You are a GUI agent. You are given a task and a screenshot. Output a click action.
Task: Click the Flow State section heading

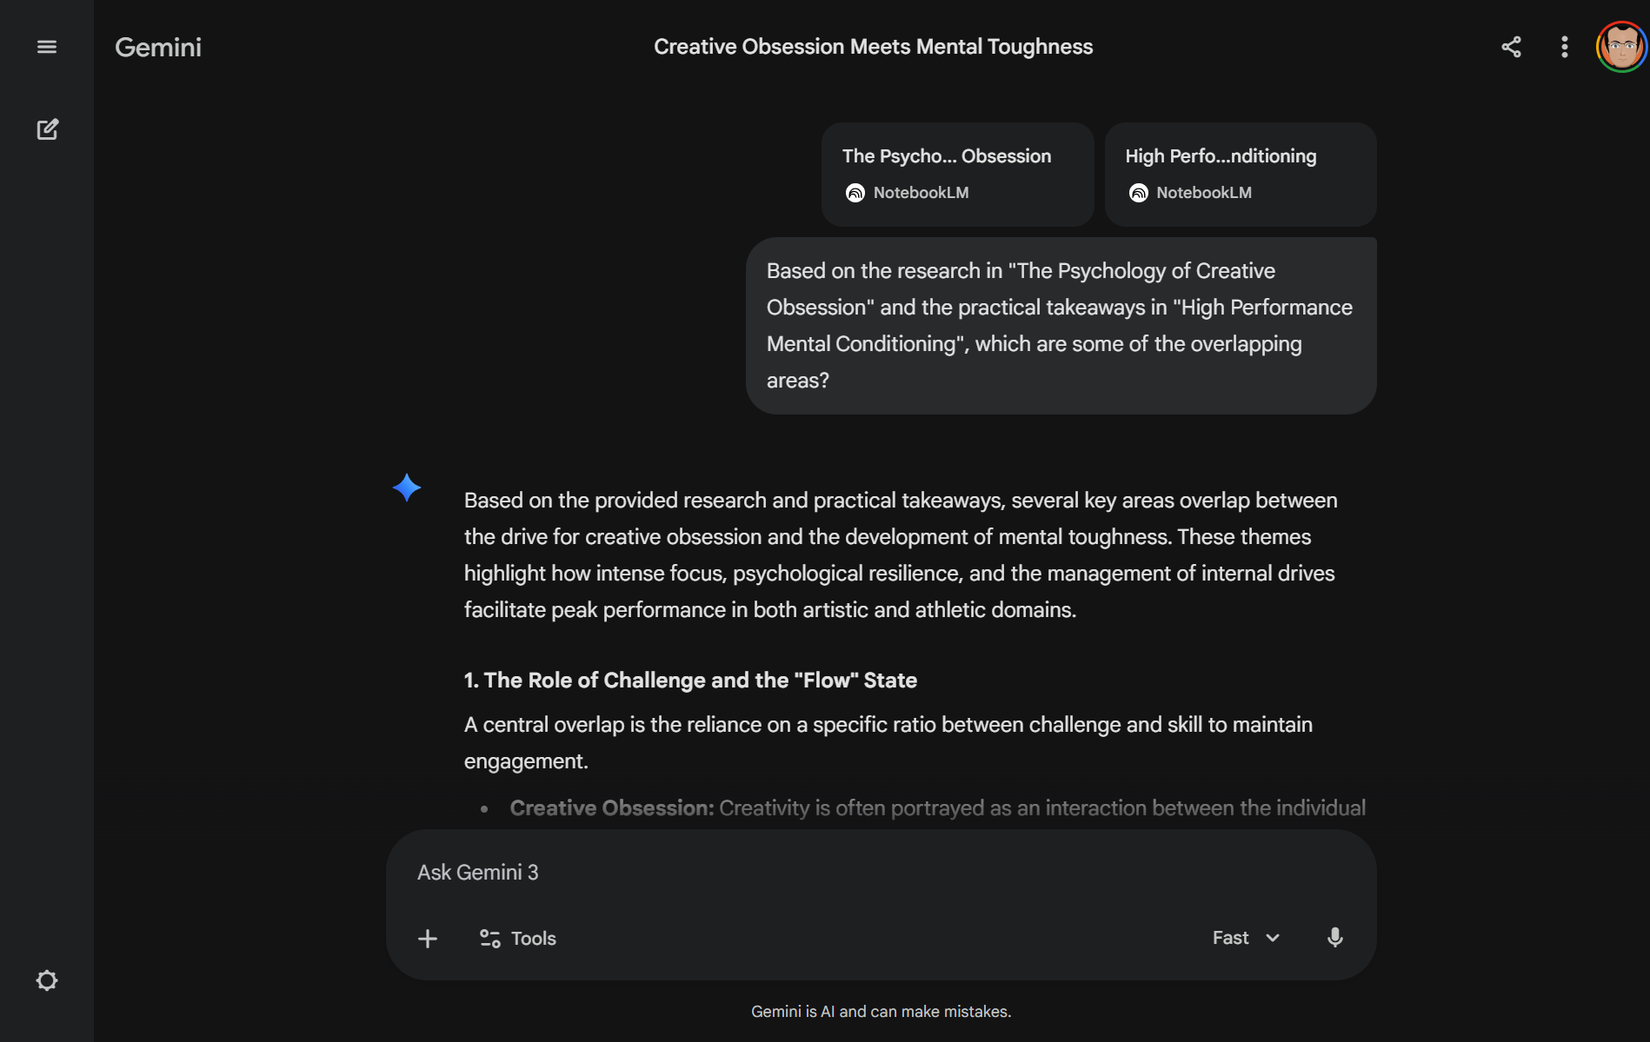pos(690,680)
